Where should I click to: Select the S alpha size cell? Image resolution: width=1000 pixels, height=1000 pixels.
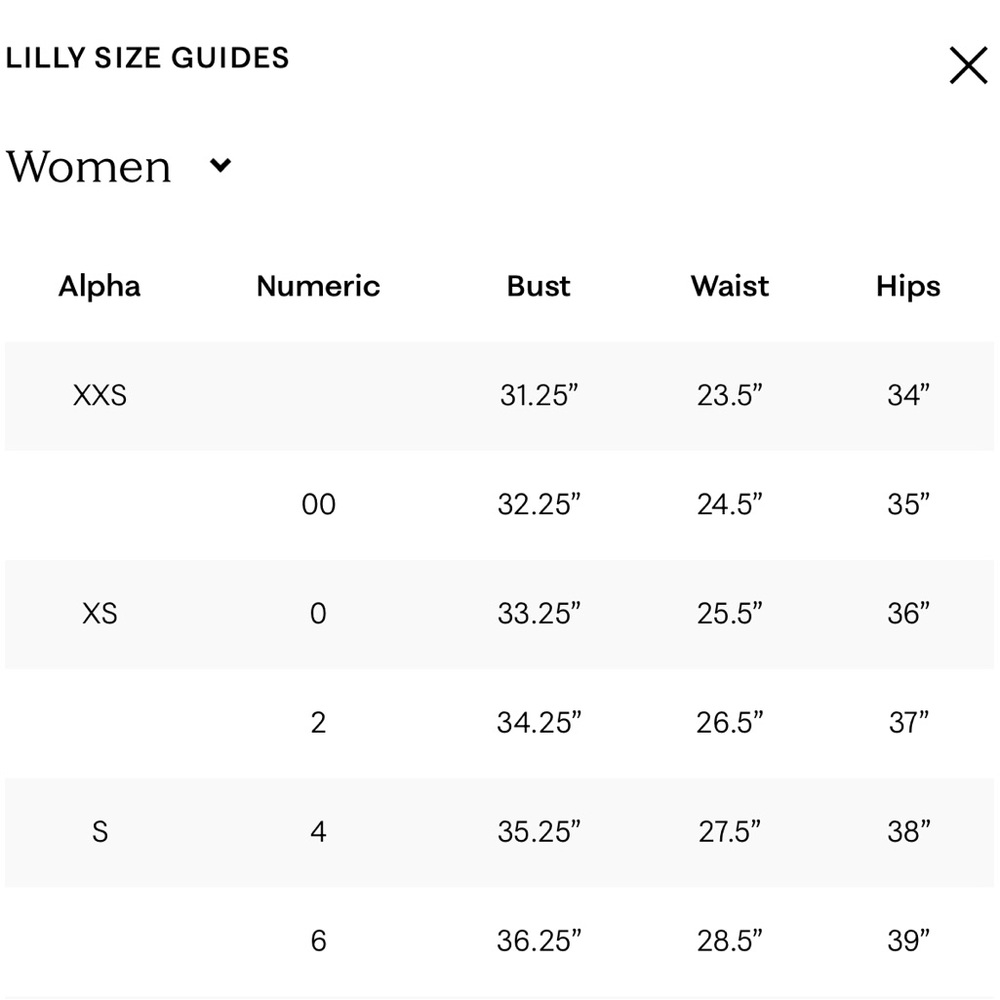[x=99, y=832]
